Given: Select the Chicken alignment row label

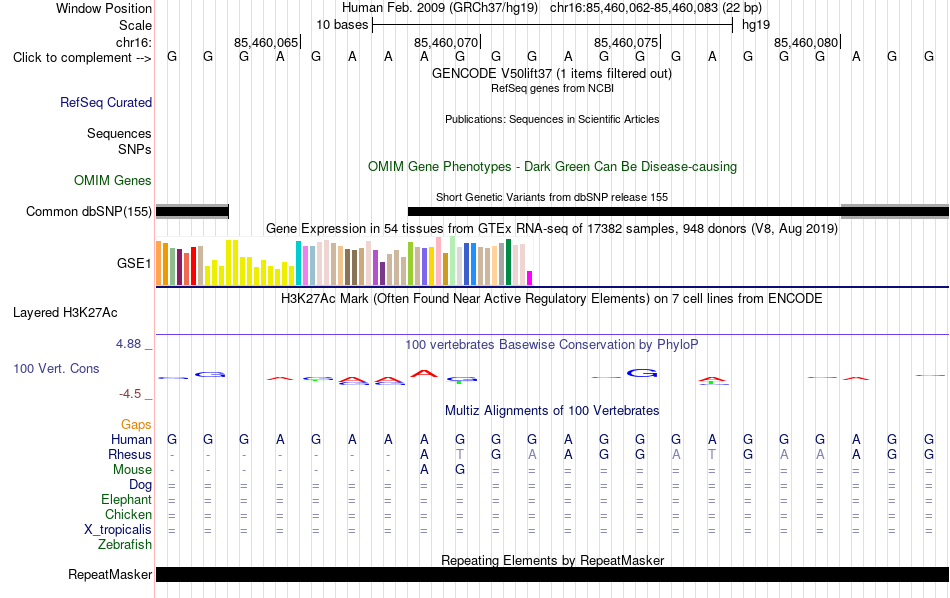Looking at the screenshot, I should coord(128,514).
